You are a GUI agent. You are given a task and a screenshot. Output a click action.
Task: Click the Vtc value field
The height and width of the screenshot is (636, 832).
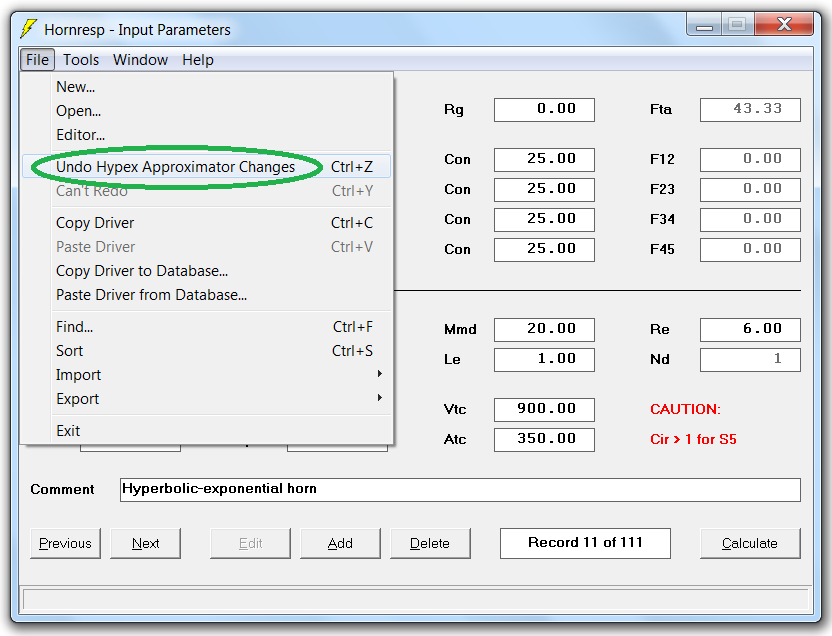coord(544,410)
